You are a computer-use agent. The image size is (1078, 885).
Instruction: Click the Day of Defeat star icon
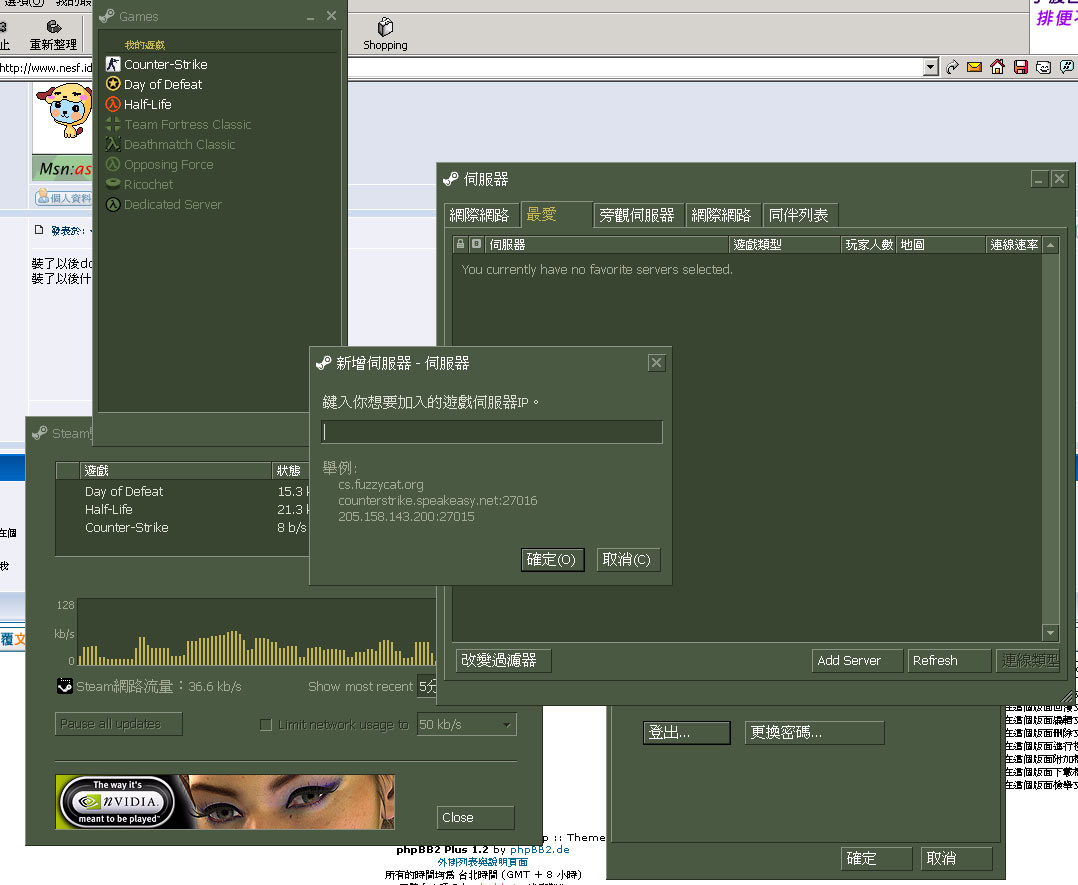pyautogui.click(x=113, y=84)
